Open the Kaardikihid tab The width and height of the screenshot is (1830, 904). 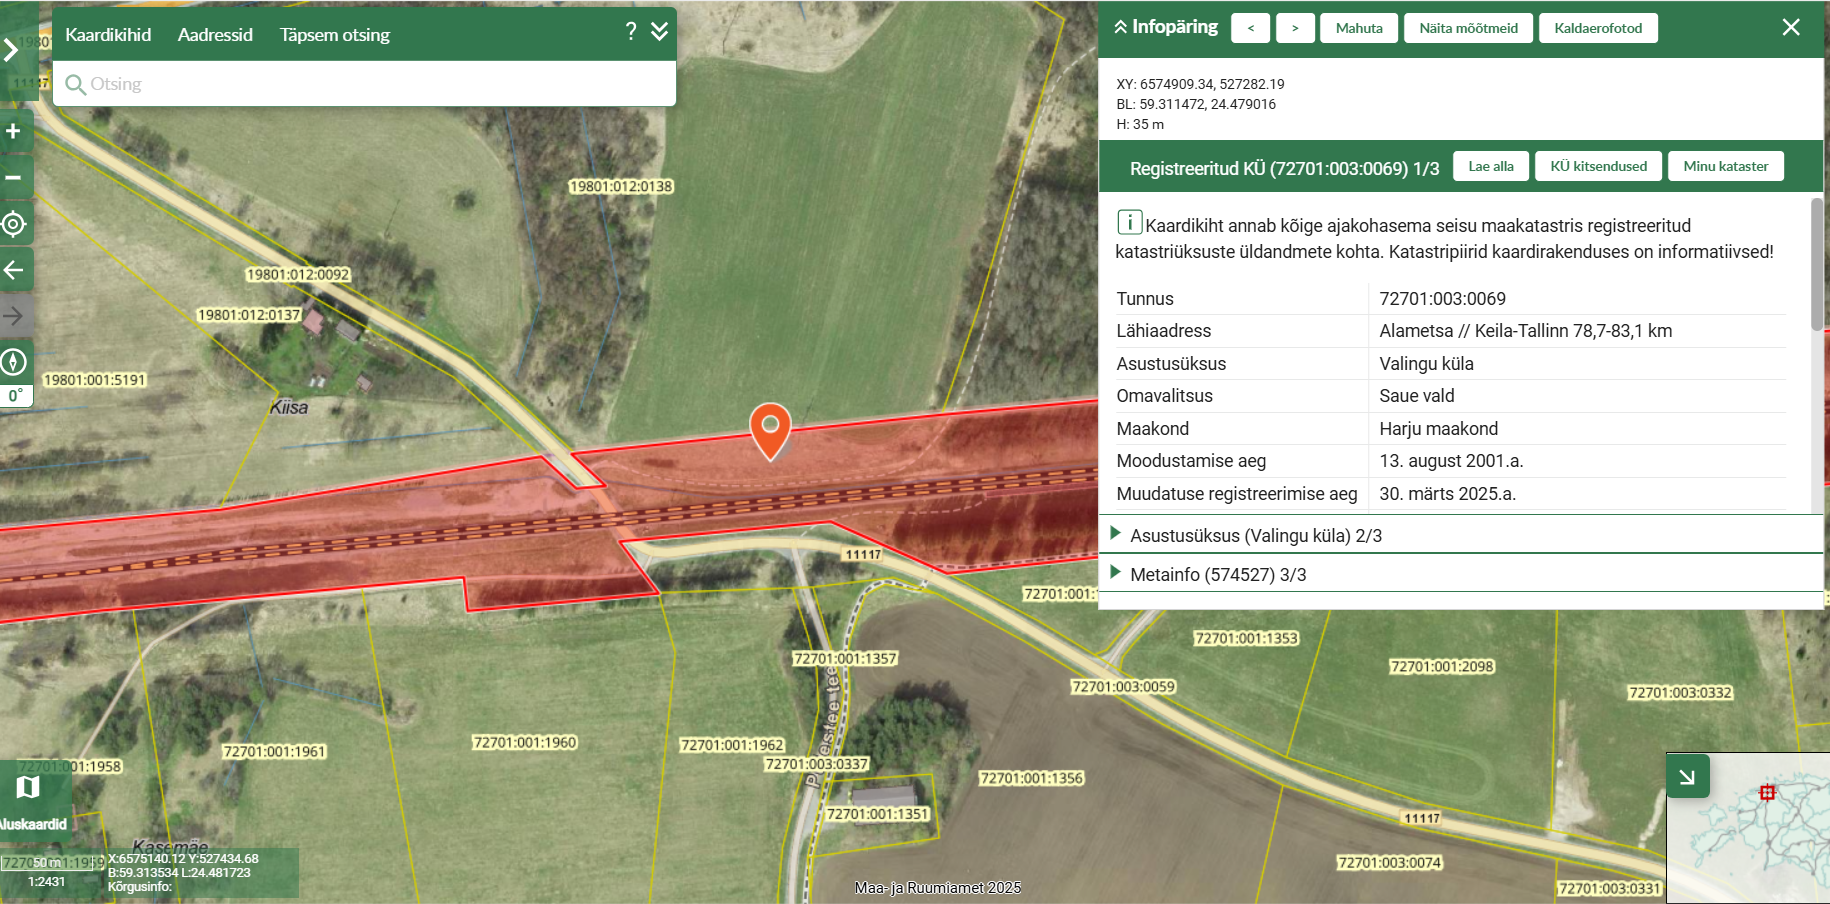108,35
